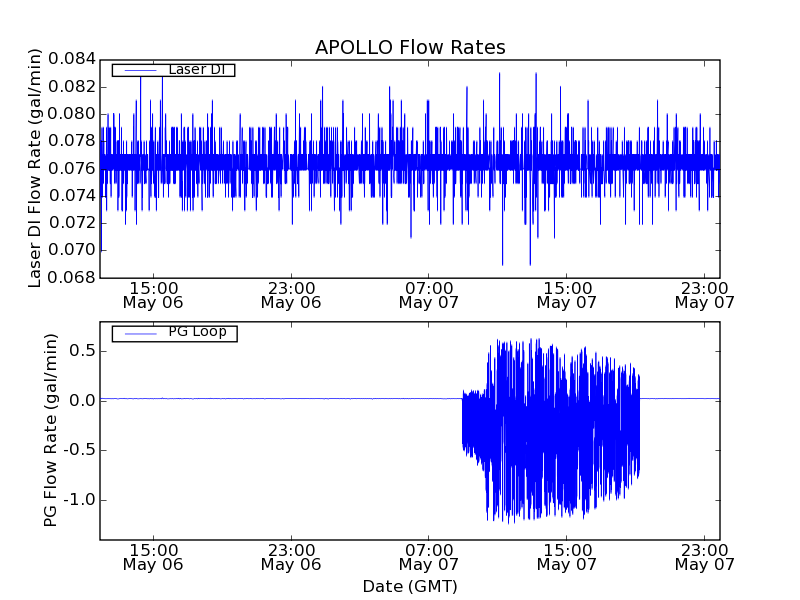Click the "Date (GMT)" x-axis label
Viewport: 800px width, 600px height.
410,586
